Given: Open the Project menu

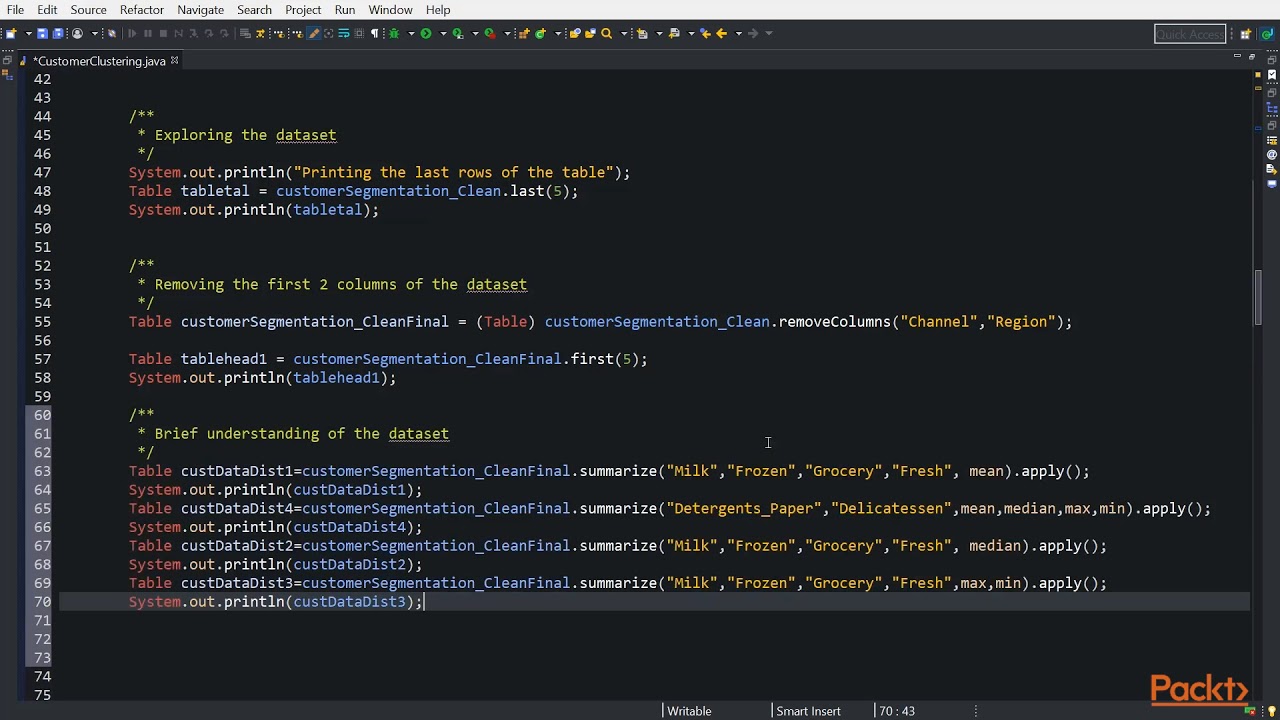Looking at the screenshot, I should coord(303,10).
